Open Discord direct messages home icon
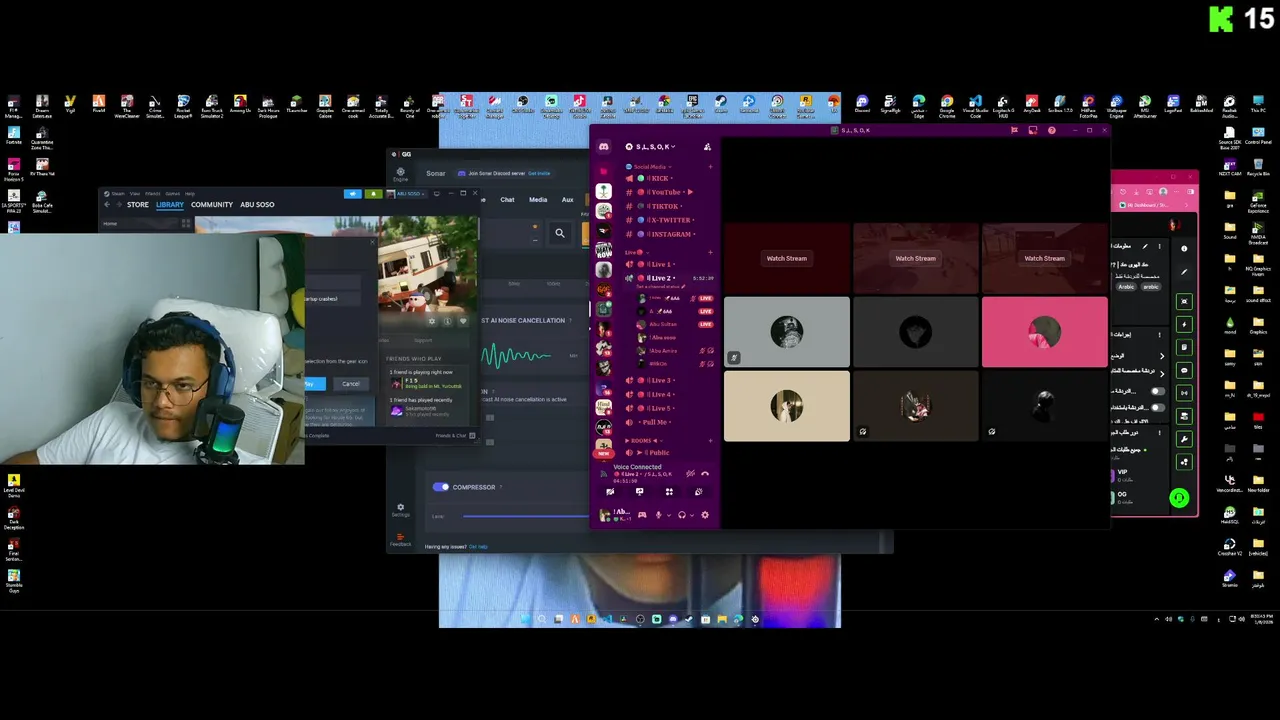This screenshot has width=1280, height=720. (604, 147)
